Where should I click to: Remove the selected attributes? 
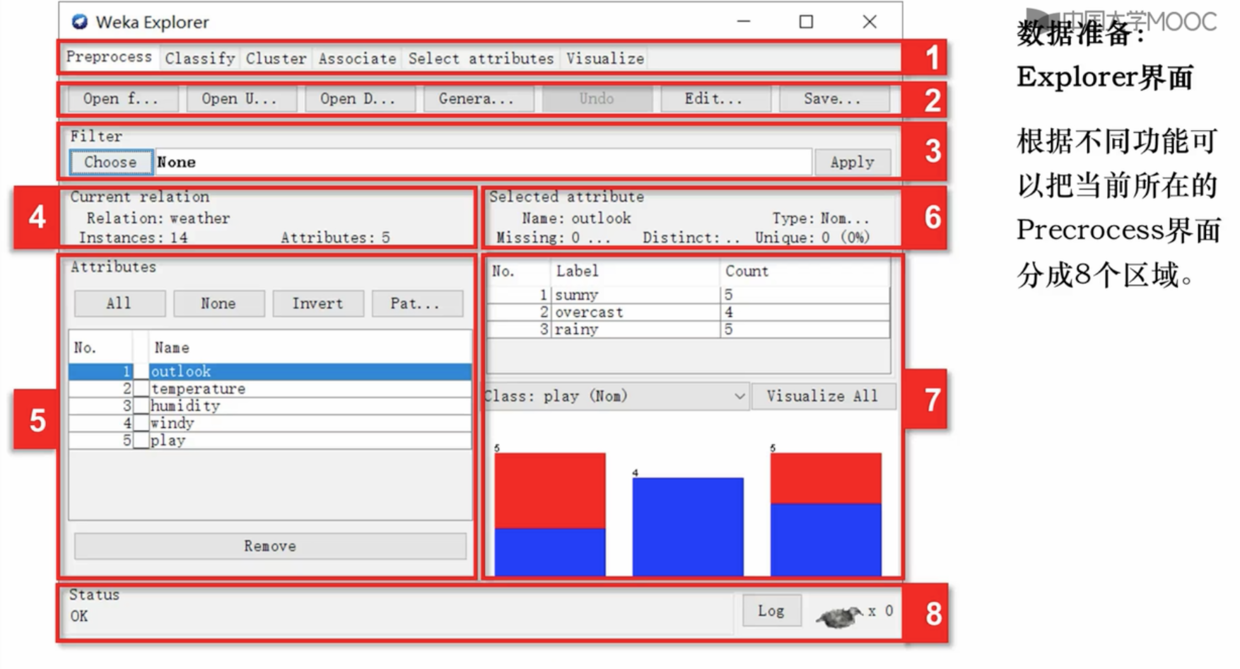(x=270, y=546)
